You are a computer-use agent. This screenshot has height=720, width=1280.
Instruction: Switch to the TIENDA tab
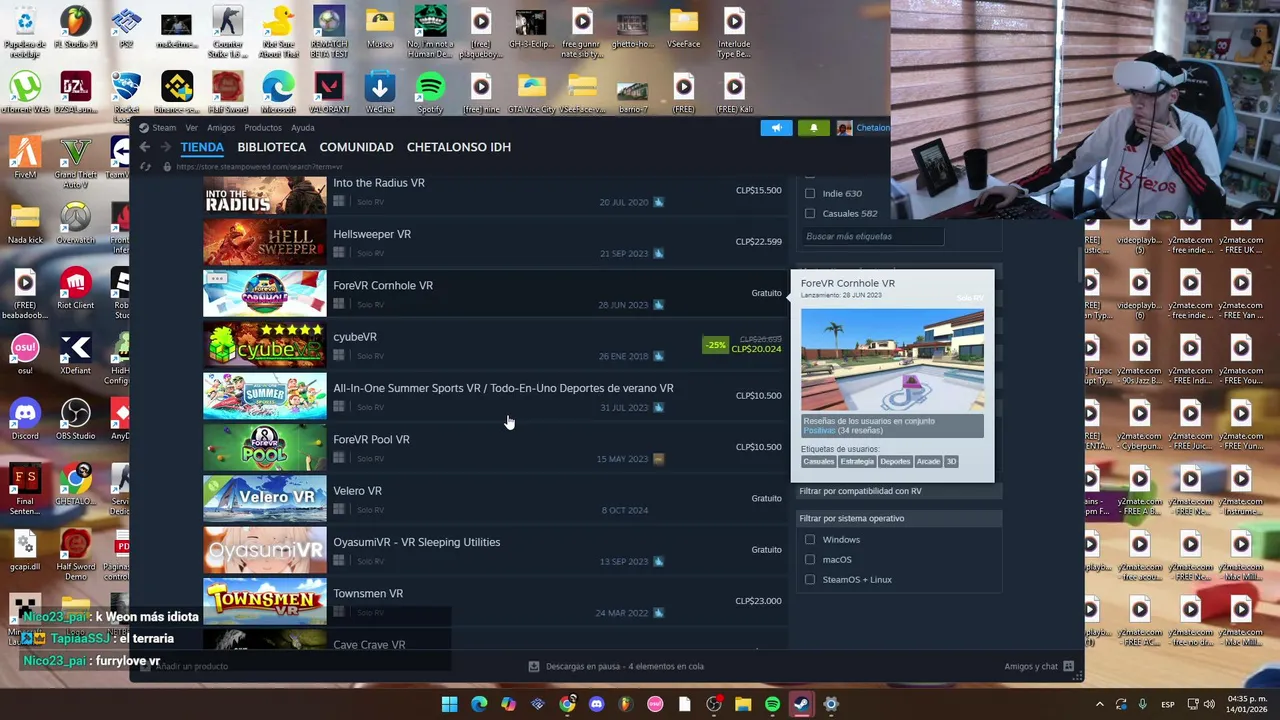click(x=202, y=147)
